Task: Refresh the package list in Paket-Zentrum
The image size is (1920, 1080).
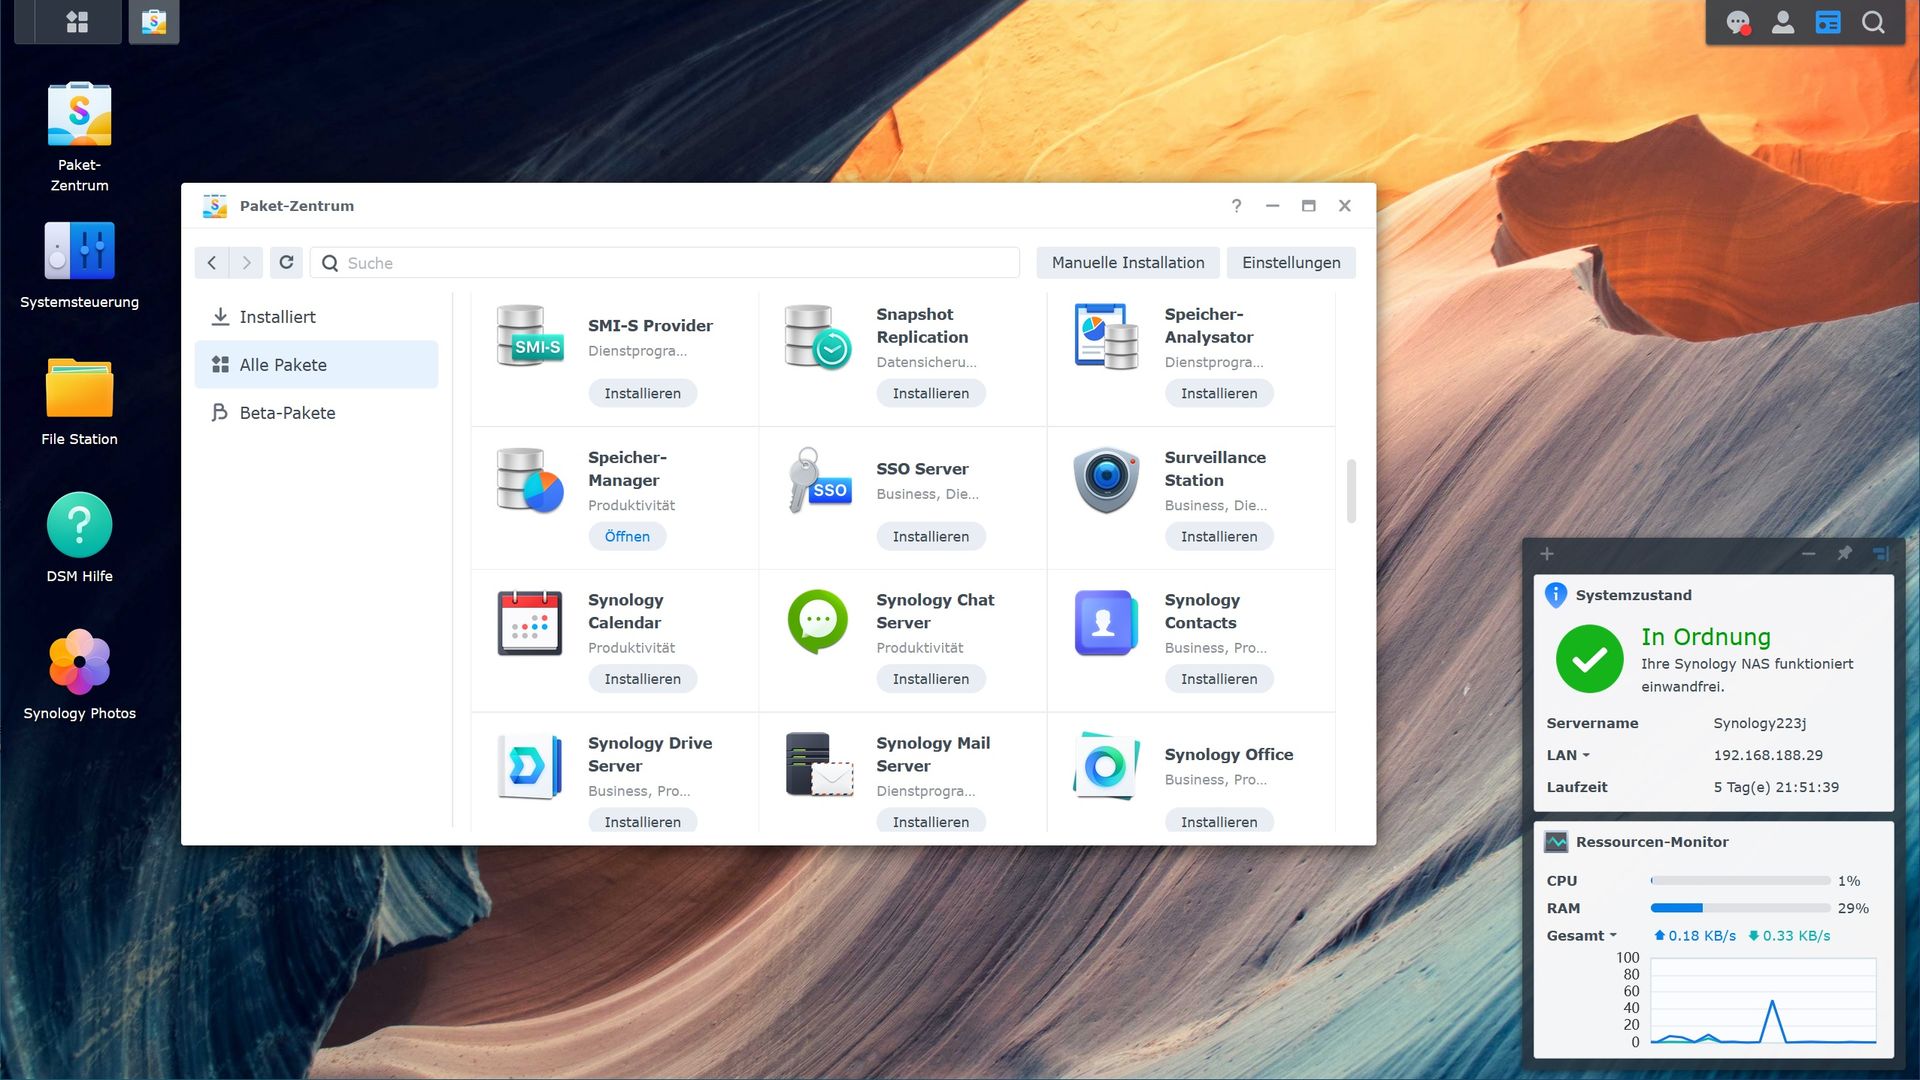Action: click(x=286, y=262)
